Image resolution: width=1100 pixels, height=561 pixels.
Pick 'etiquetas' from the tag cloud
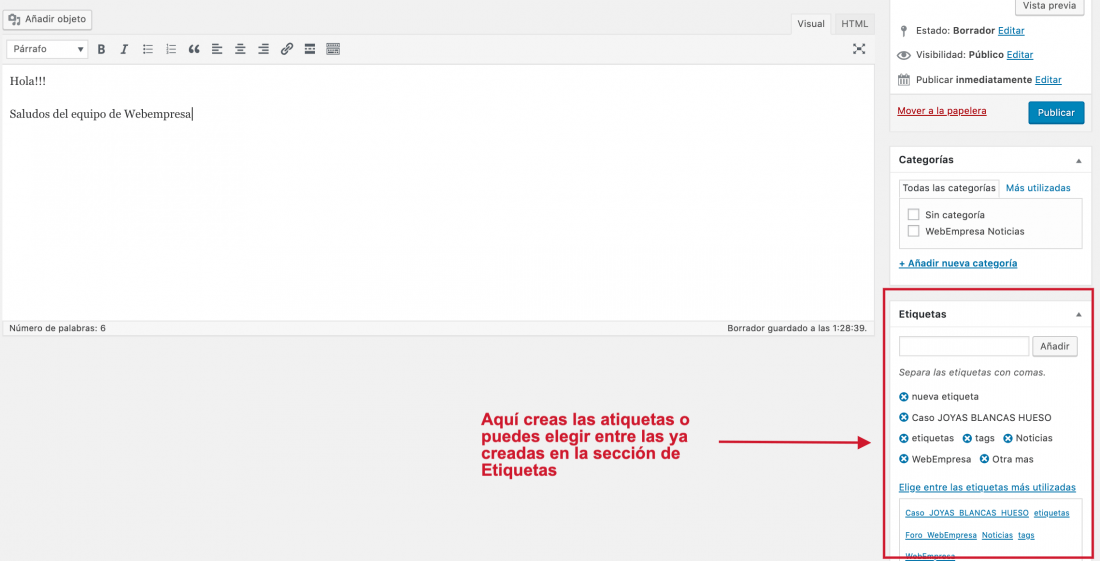click(1052, 513)
